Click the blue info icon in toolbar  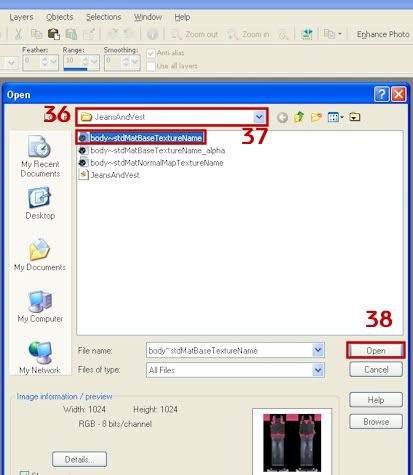[x=153, y=34]
